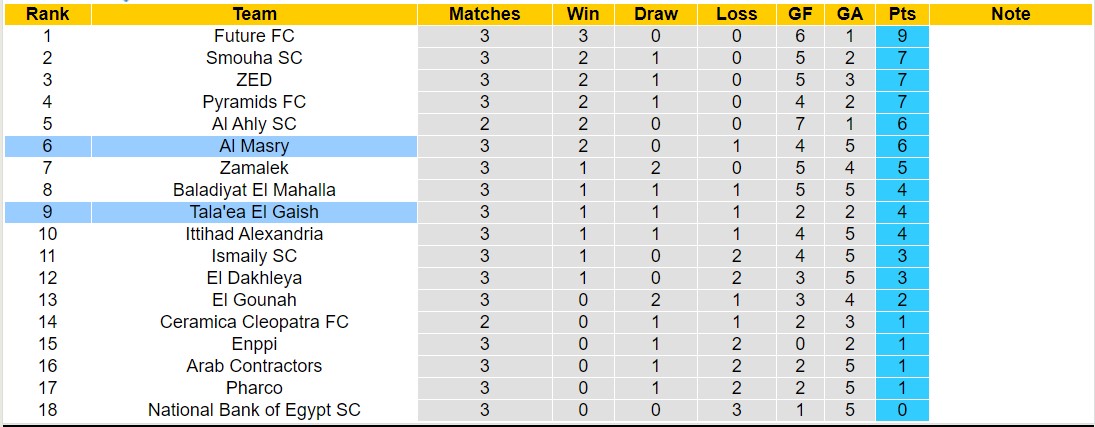Click the Smouha SC team name

[x=254, y=58]
